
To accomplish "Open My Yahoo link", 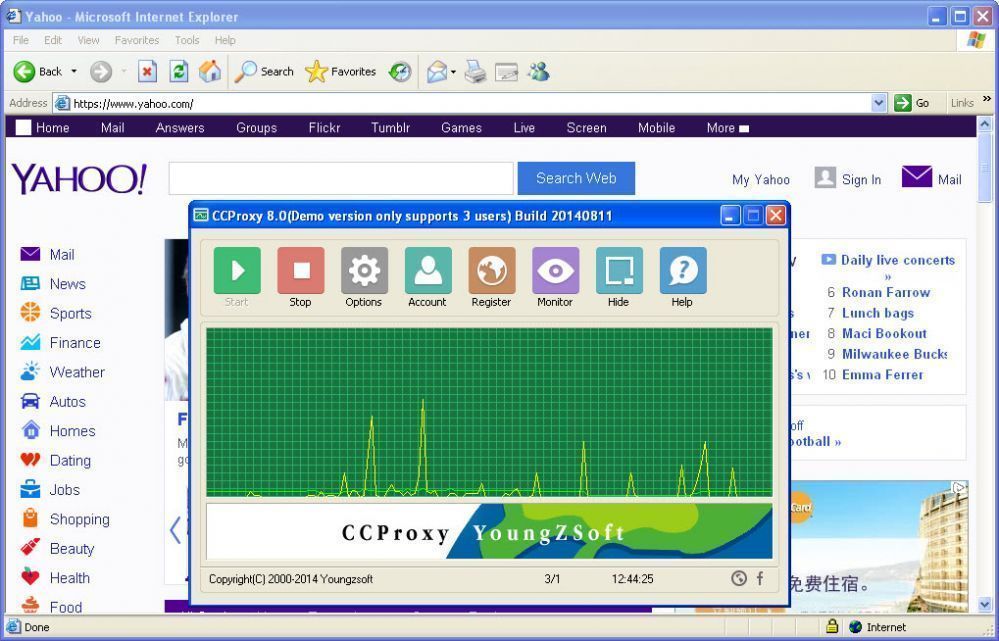I will pyautogui.click(x=761, y=180).
